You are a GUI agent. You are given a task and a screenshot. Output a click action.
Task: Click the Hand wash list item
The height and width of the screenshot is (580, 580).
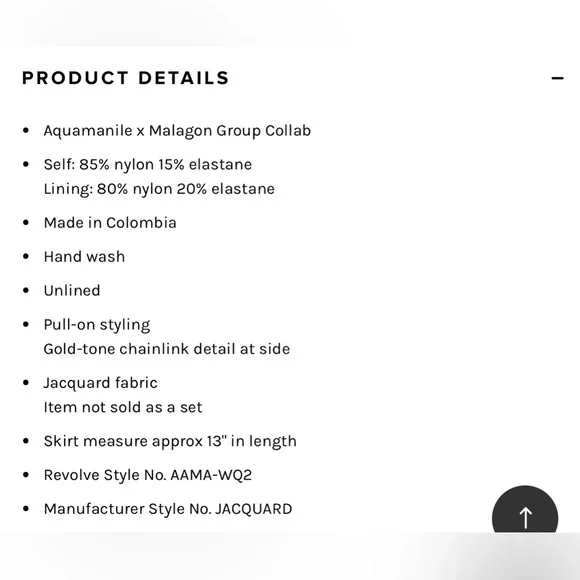[84, 257]
